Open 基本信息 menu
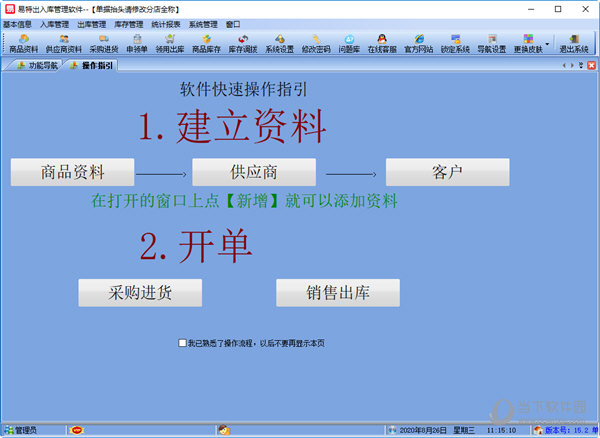Screen dimensions: 600x438 [17, 24]
